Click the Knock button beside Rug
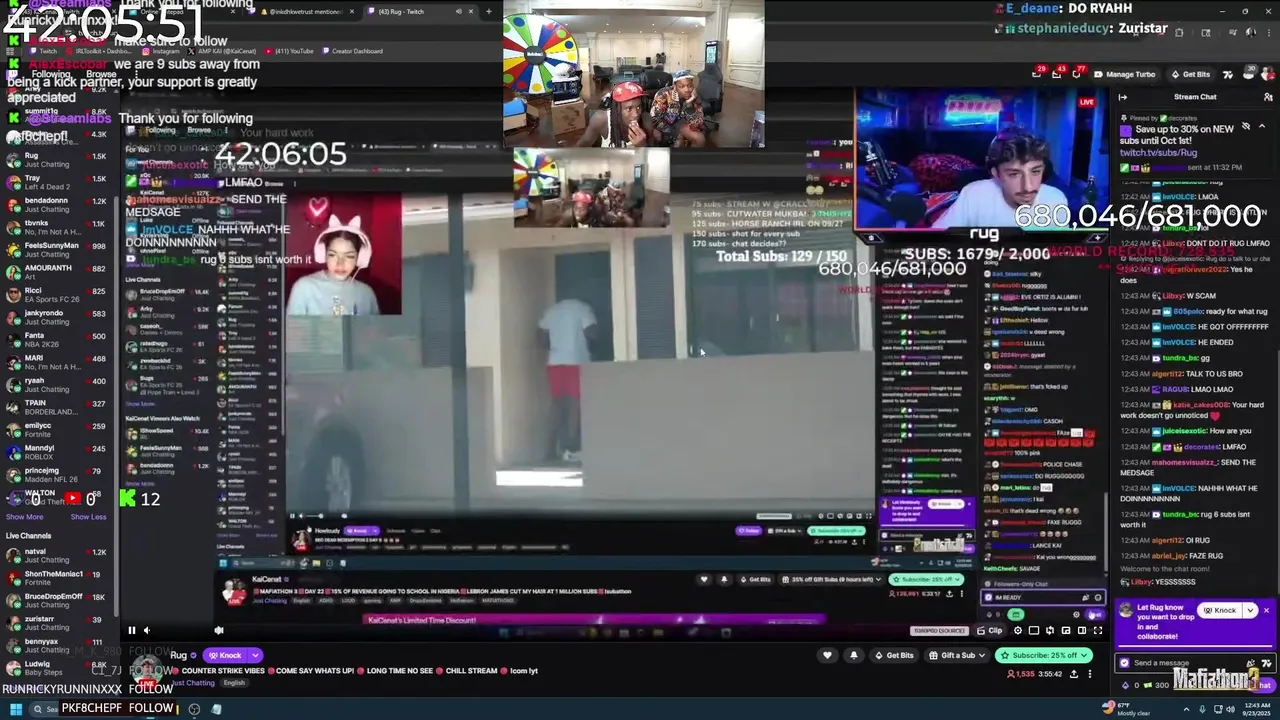This screenshot has height=720, width=1280. point(224,655)
